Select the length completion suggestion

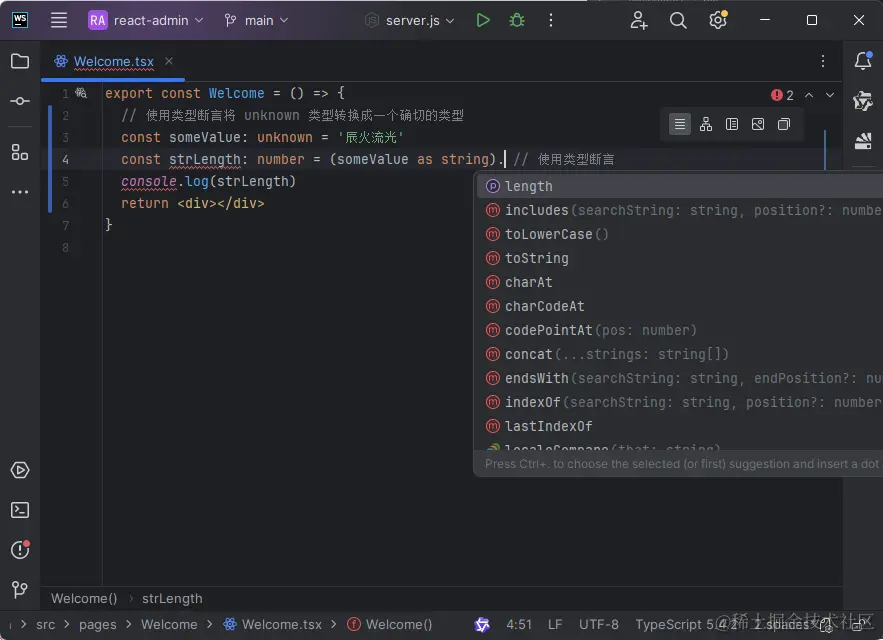680,186
